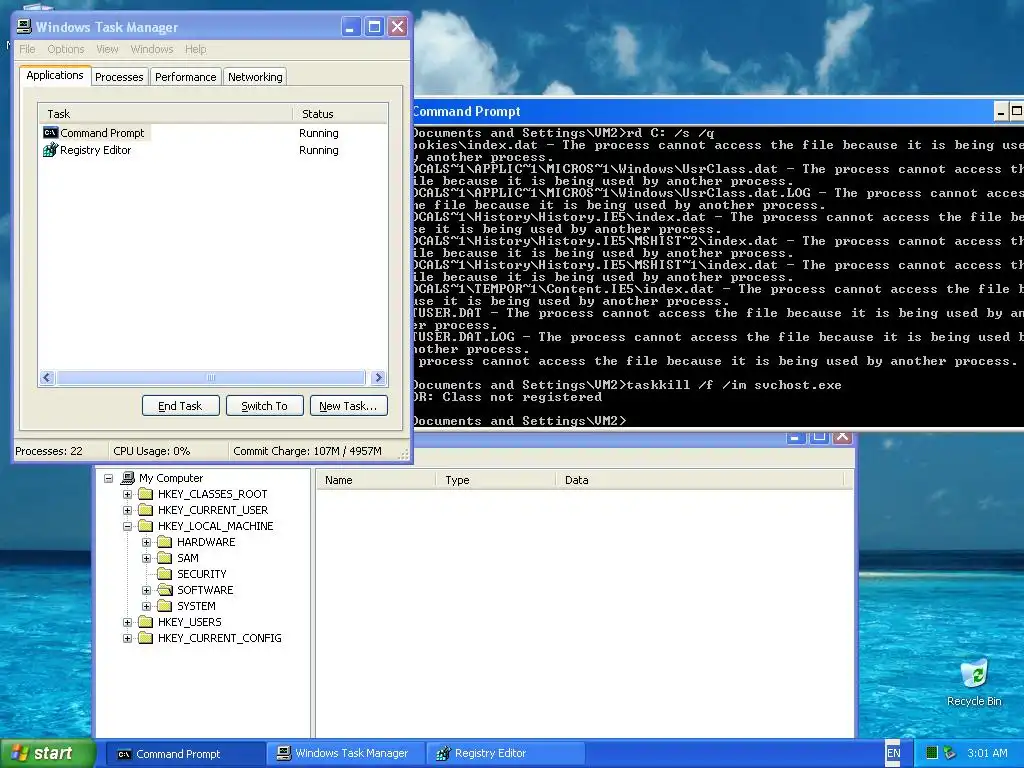
Task: Click the Start button
Action: pyautogui.click(x=47, y=754)
